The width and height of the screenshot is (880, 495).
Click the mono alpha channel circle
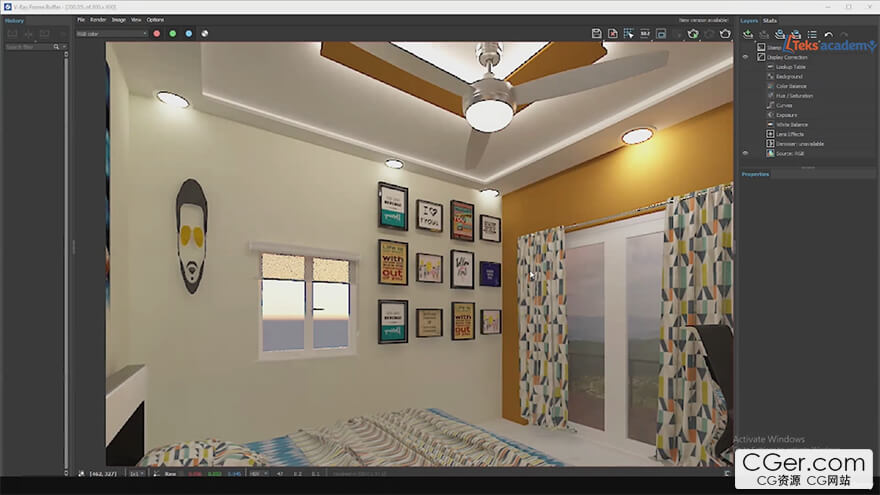[204, 33]
